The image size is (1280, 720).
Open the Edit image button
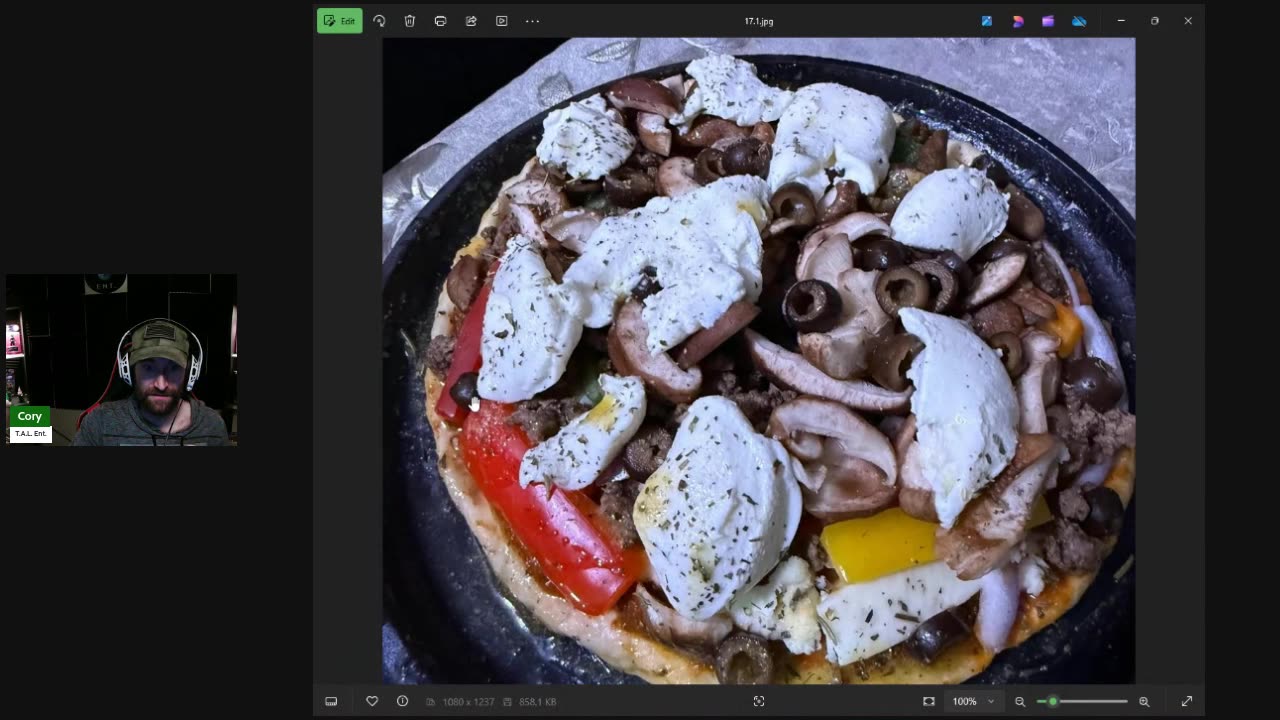coord(340,21)
